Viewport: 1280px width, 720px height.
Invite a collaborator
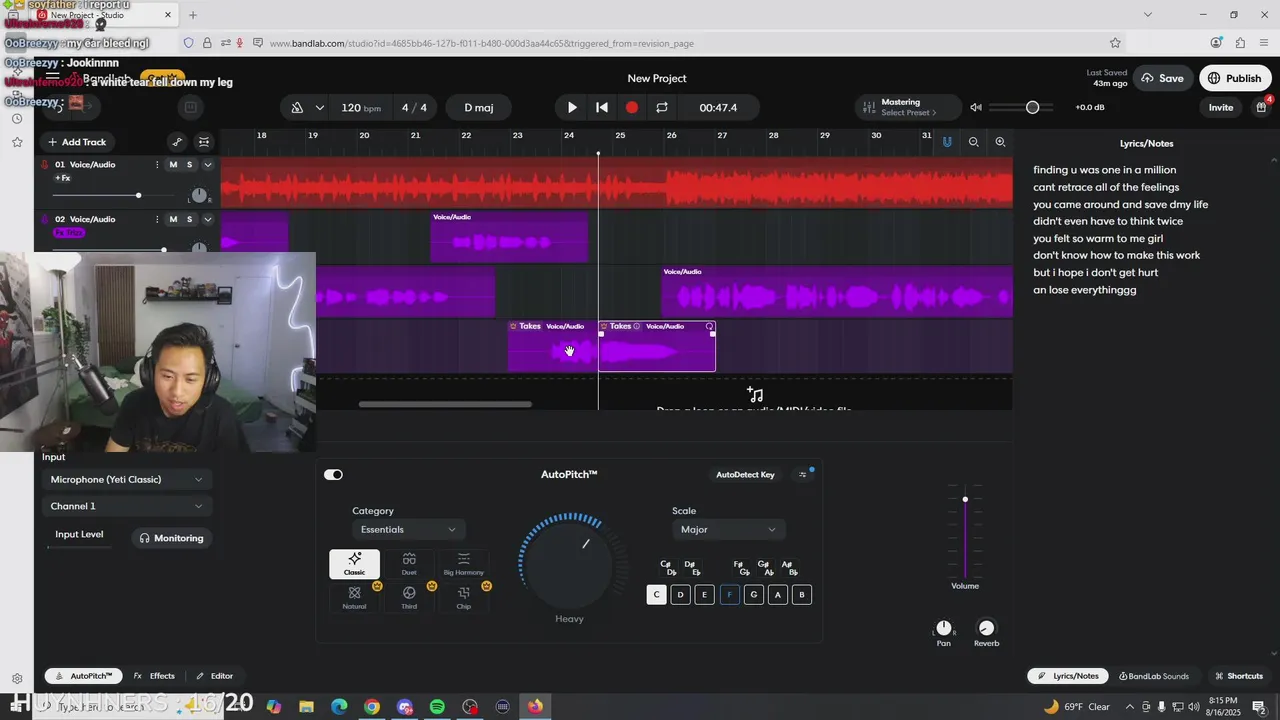(1221, 108)
